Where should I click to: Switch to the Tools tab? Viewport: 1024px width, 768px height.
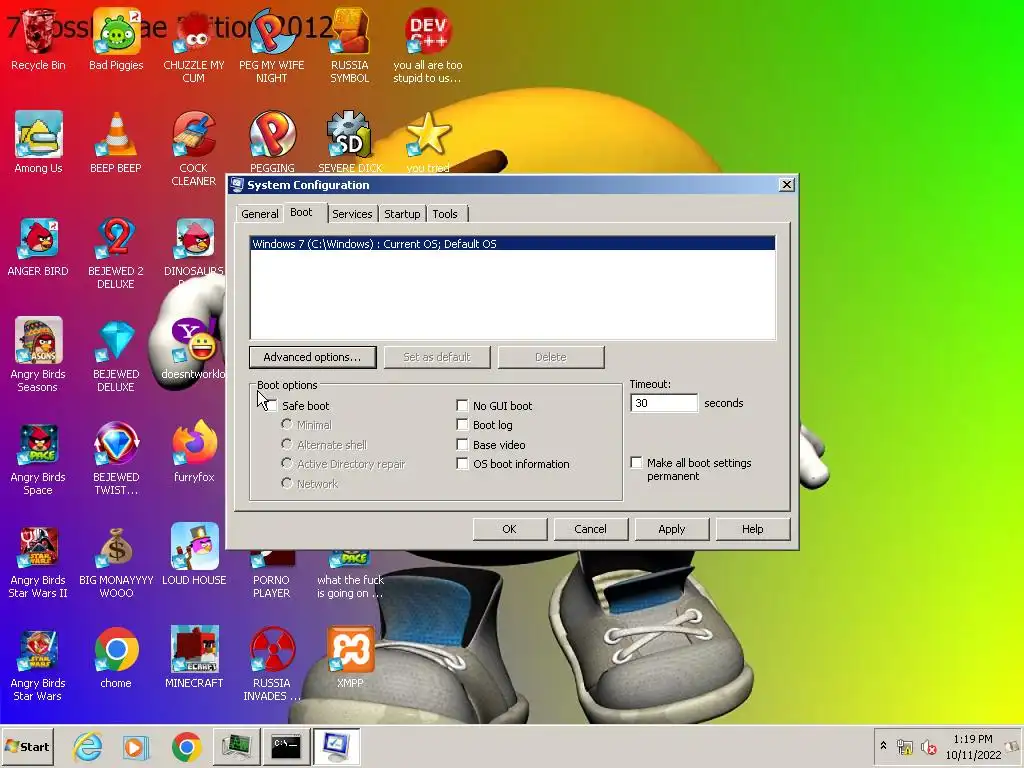tap(445, 214)
